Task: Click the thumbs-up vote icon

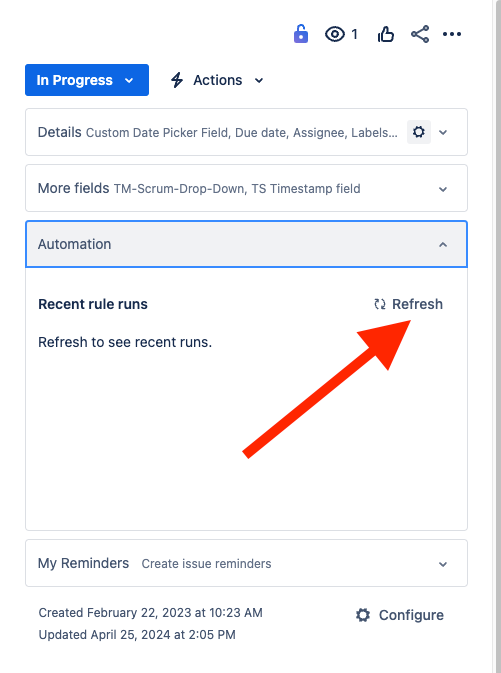Action: tap(386, 34)
